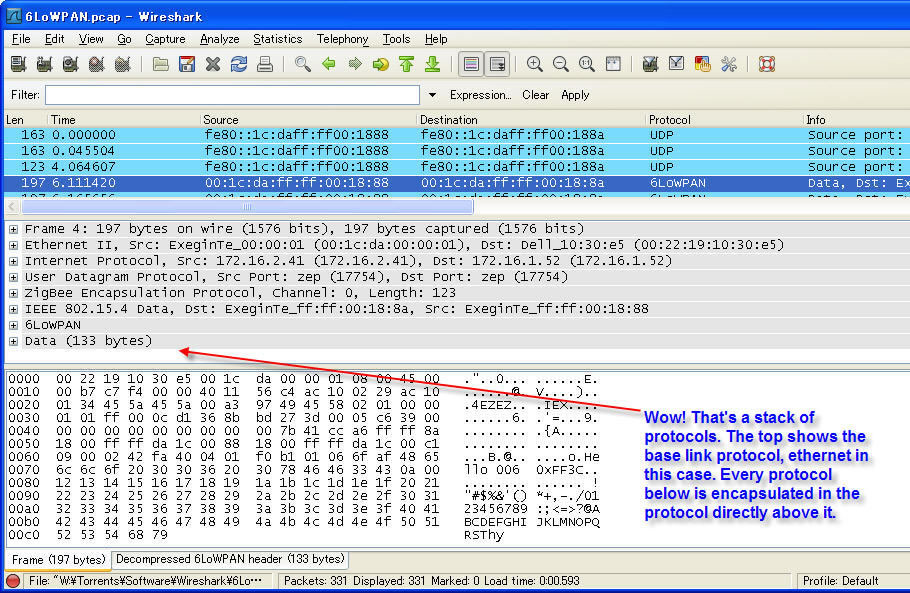Image resolution: width=910 pixels, height=593 pixels.
Task: Expand the Frame 4 tree node
Action: click(x=13, y=229)
